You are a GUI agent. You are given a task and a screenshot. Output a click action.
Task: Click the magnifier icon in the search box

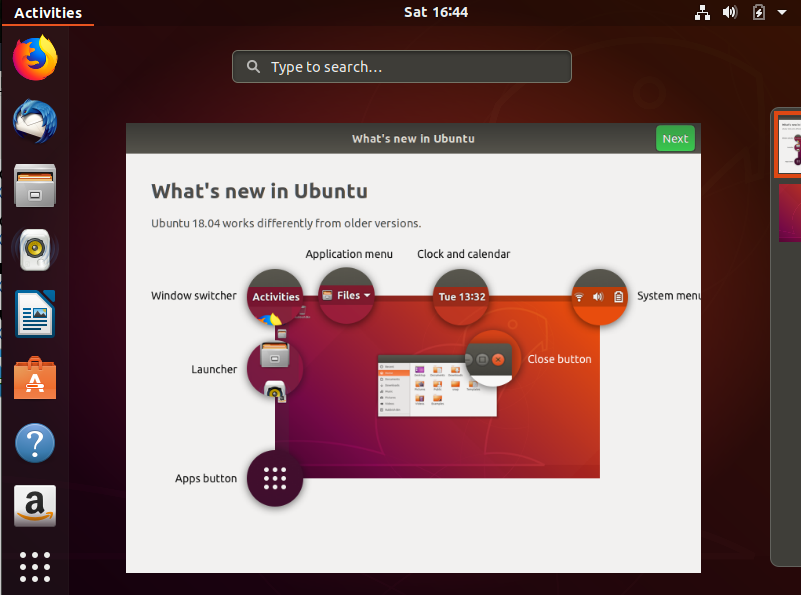[253, 66]
